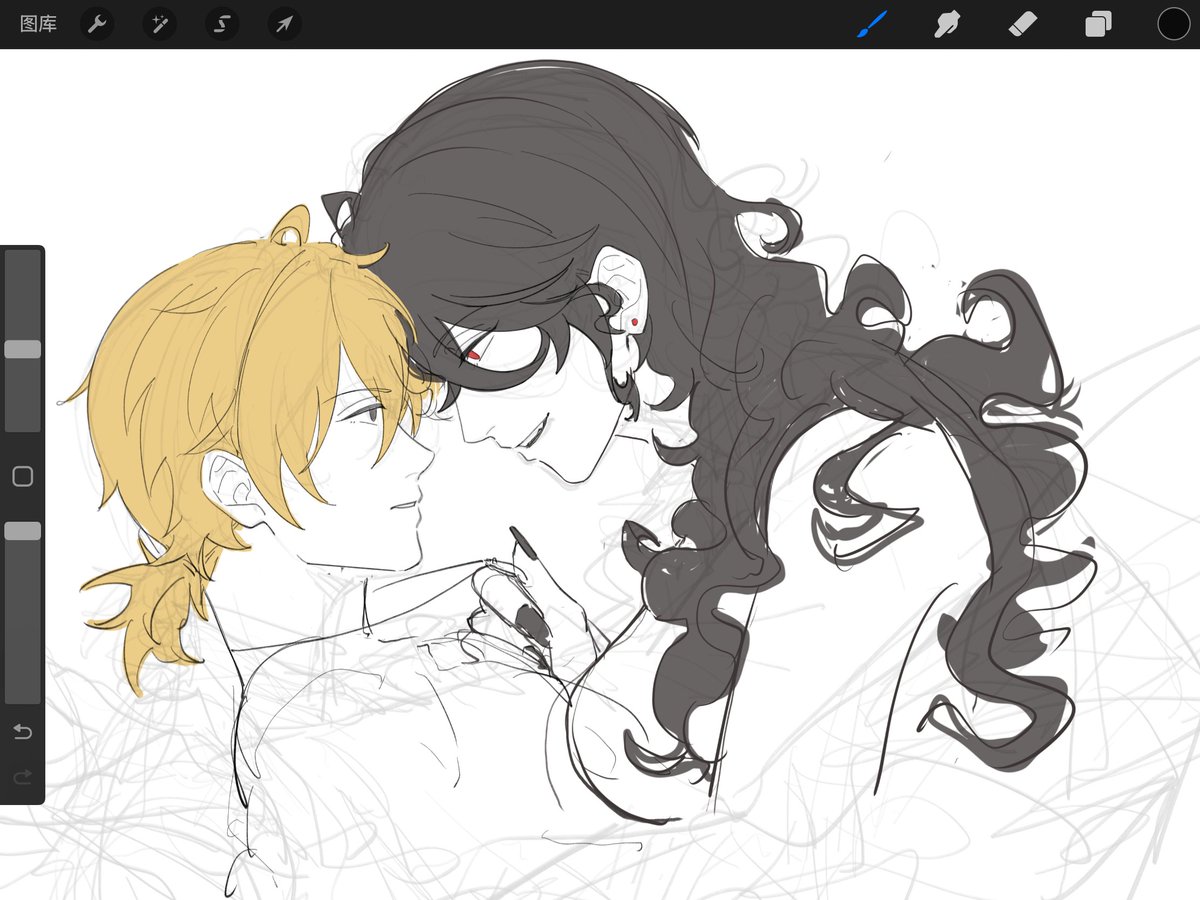Select the Transform arrow tool
The height and width of the screenshot is (900, 1200).
coord(285,24)
